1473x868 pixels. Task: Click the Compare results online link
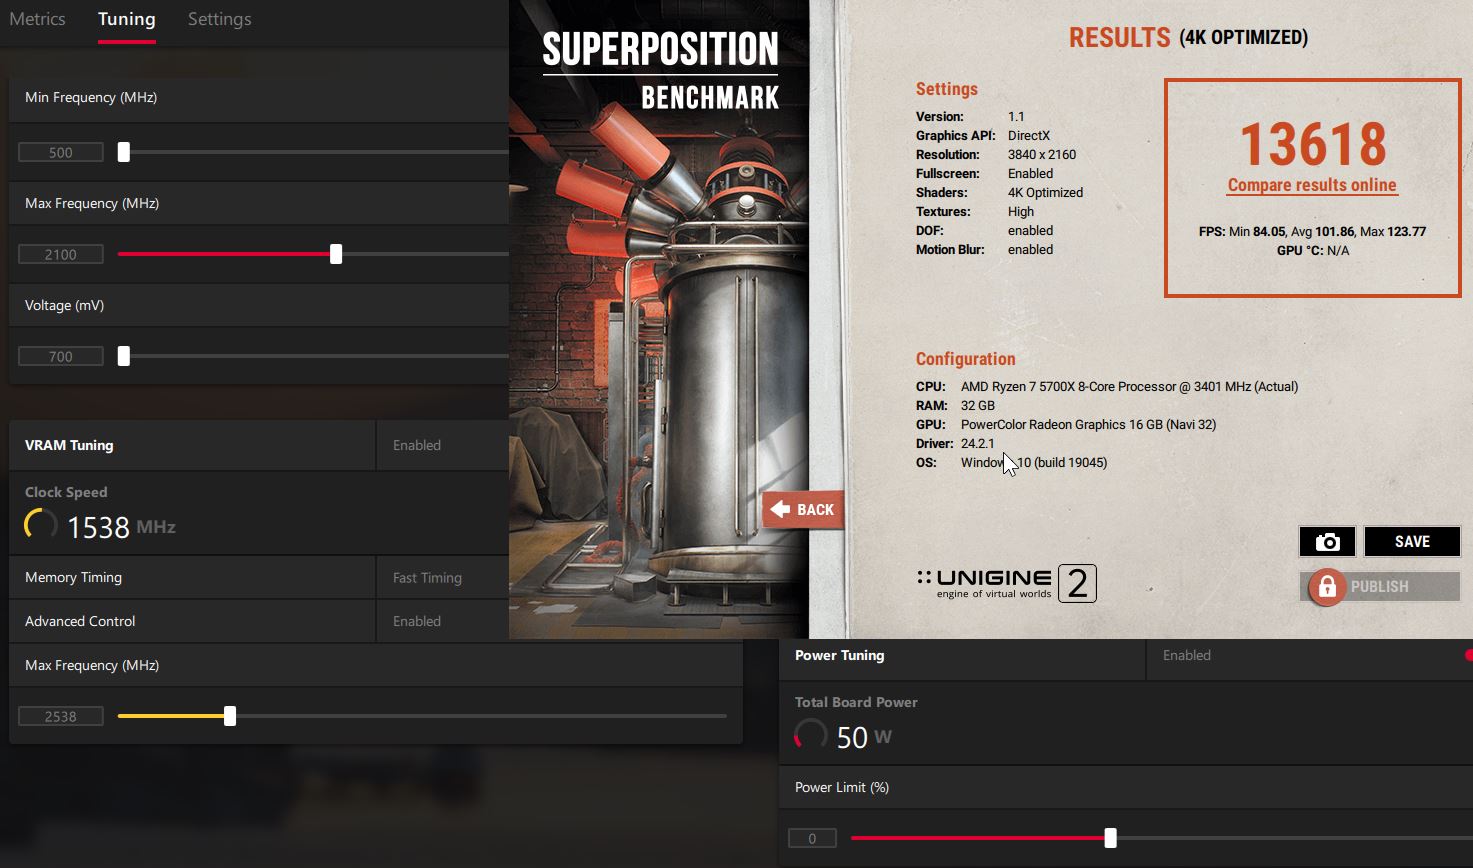point(1312,185)
